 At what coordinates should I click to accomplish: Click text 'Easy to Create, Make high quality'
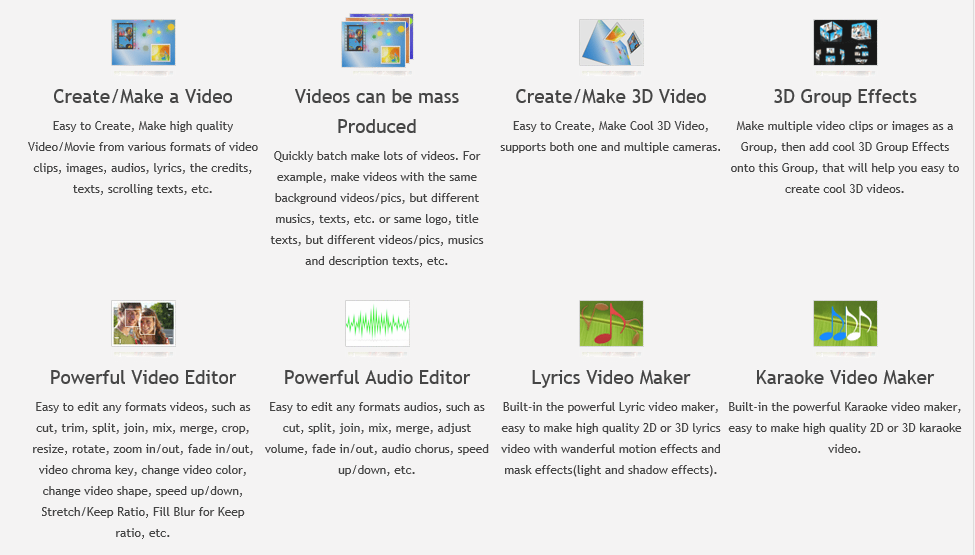point(143,126)
